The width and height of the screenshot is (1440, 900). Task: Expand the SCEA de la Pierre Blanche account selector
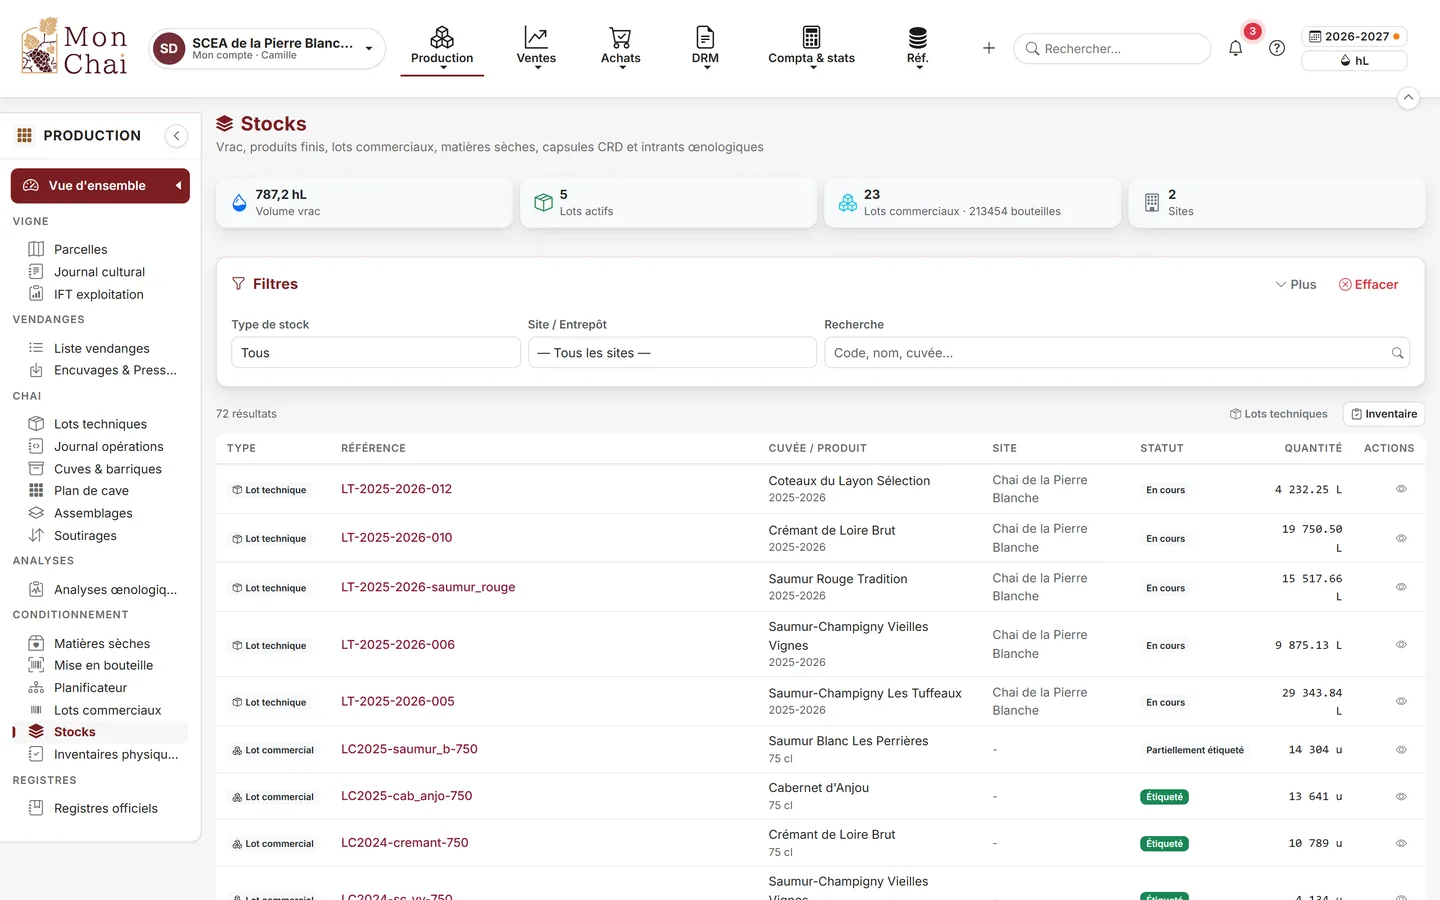point(267,48)
